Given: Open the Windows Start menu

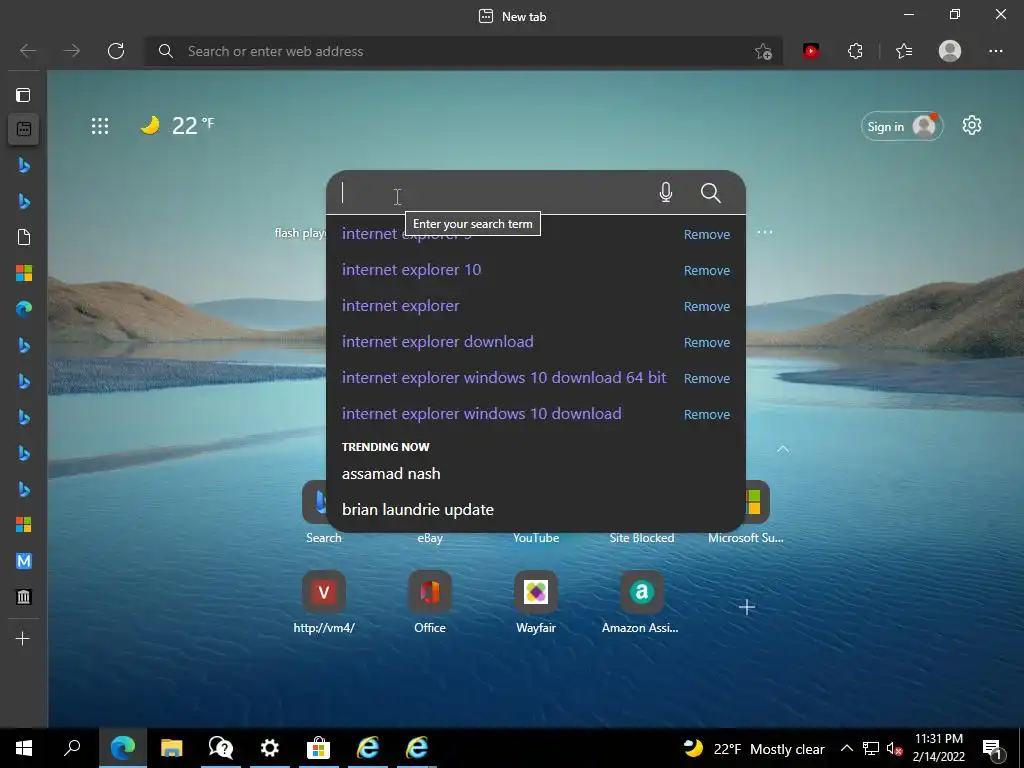Looking at the screenshot, I should click(24, 748).
